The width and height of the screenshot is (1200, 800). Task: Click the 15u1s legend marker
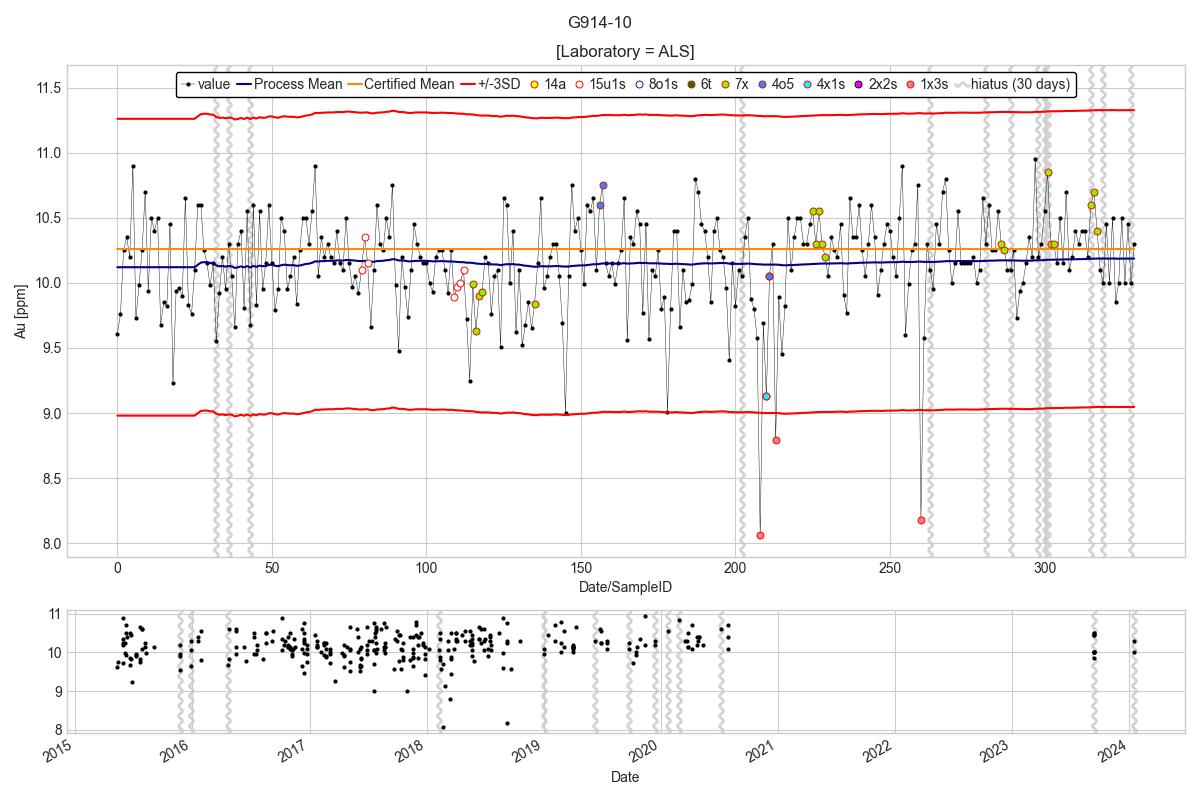(580, 85)
